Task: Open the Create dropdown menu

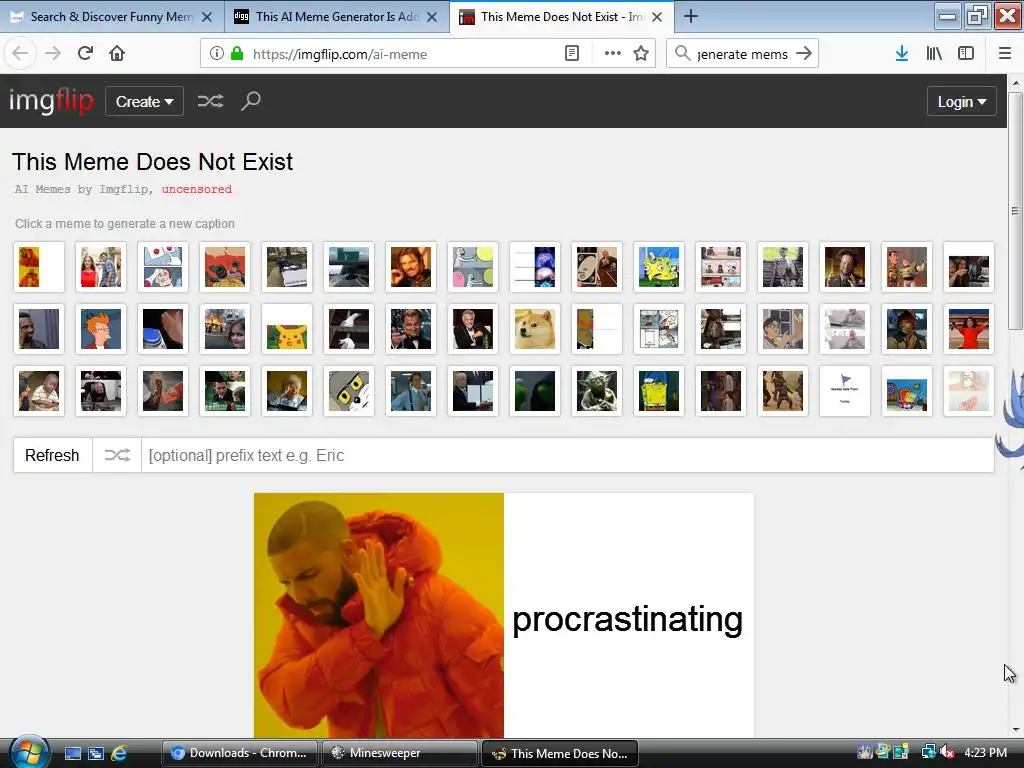Action: [144, 101]
